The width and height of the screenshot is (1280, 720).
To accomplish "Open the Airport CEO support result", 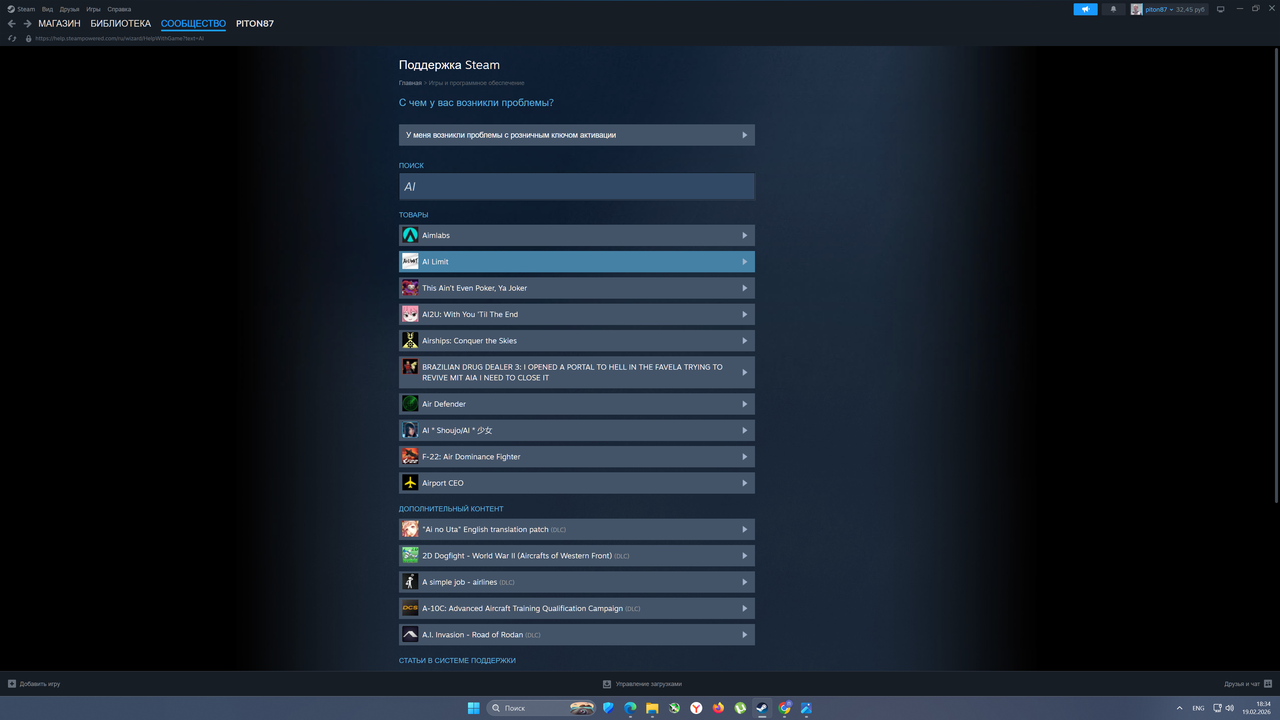I will coord(577,483).
